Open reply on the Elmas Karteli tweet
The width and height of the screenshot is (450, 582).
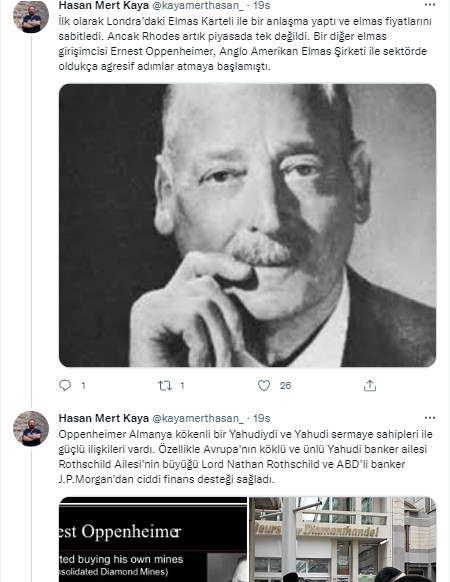(65, 385)
